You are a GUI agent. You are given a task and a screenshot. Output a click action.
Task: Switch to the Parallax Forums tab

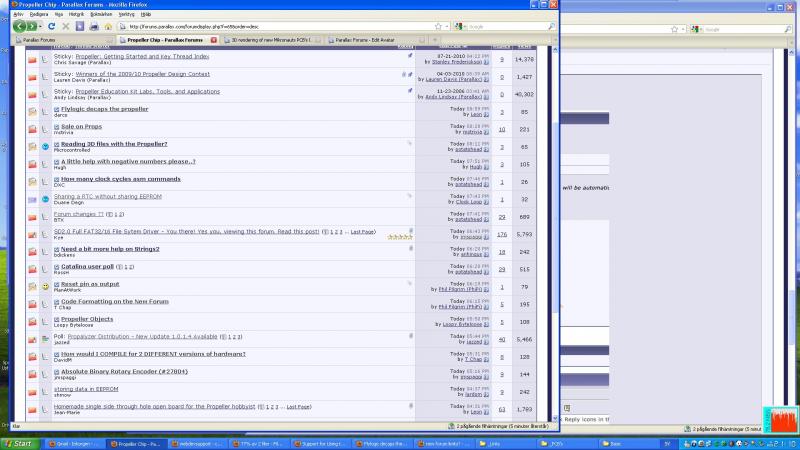[64, 40]
